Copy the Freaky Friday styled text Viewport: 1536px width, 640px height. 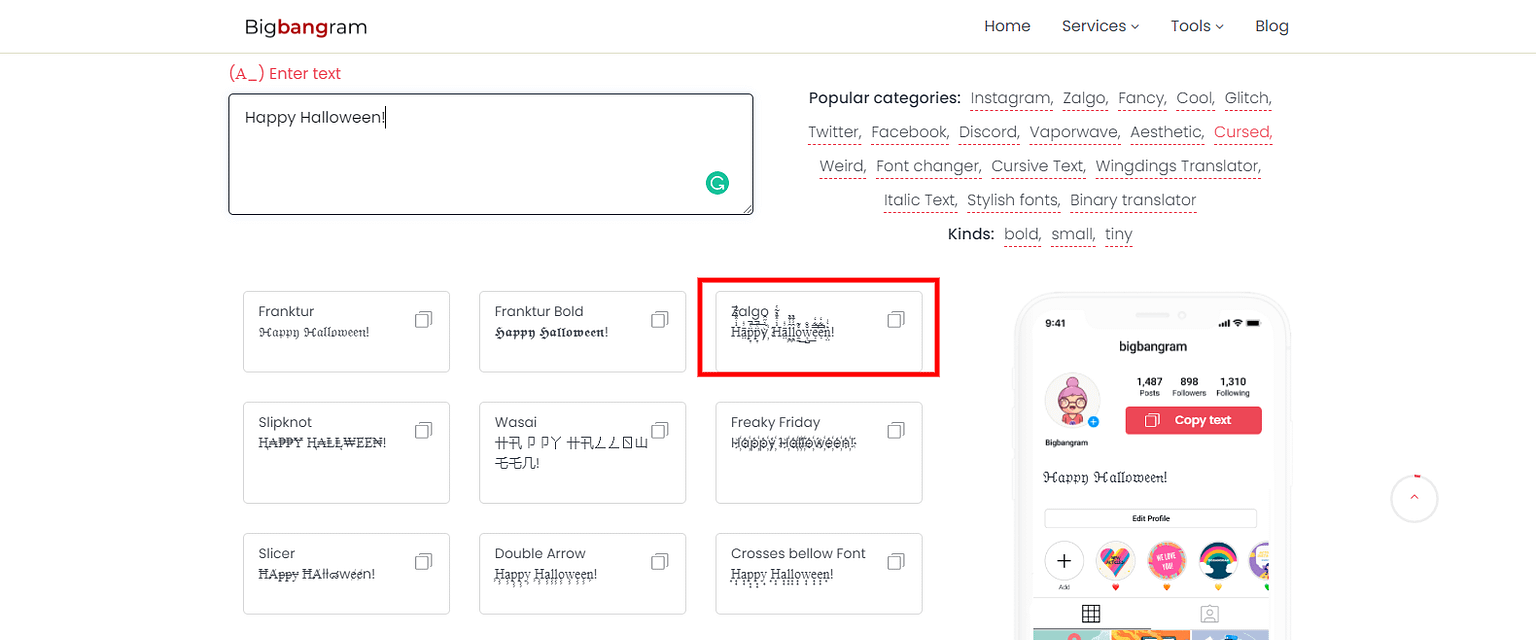tap(895, 430)
